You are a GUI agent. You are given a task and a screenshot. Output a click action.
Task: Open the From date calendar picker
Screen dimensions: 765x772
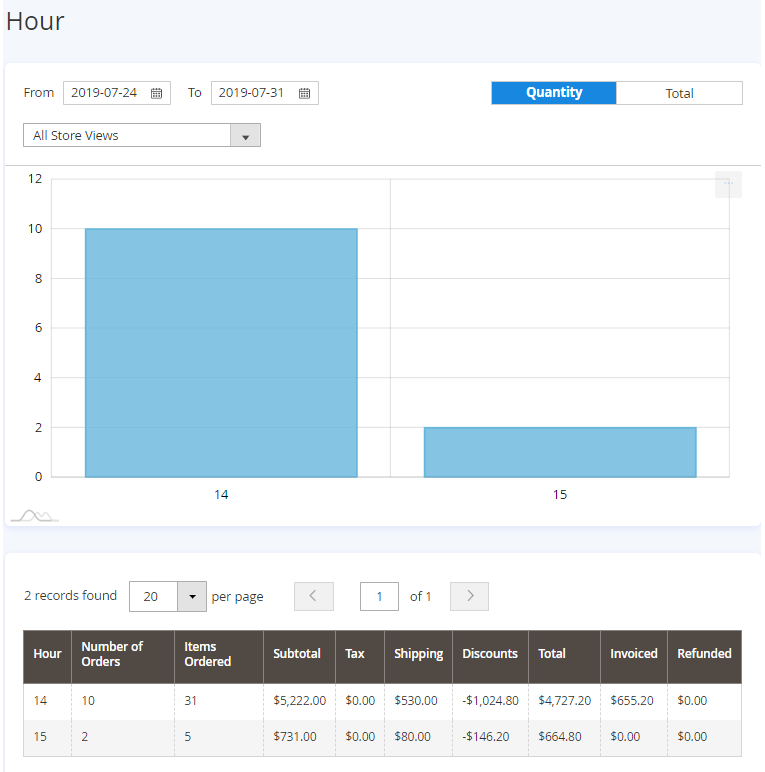(x=157, y=93)
